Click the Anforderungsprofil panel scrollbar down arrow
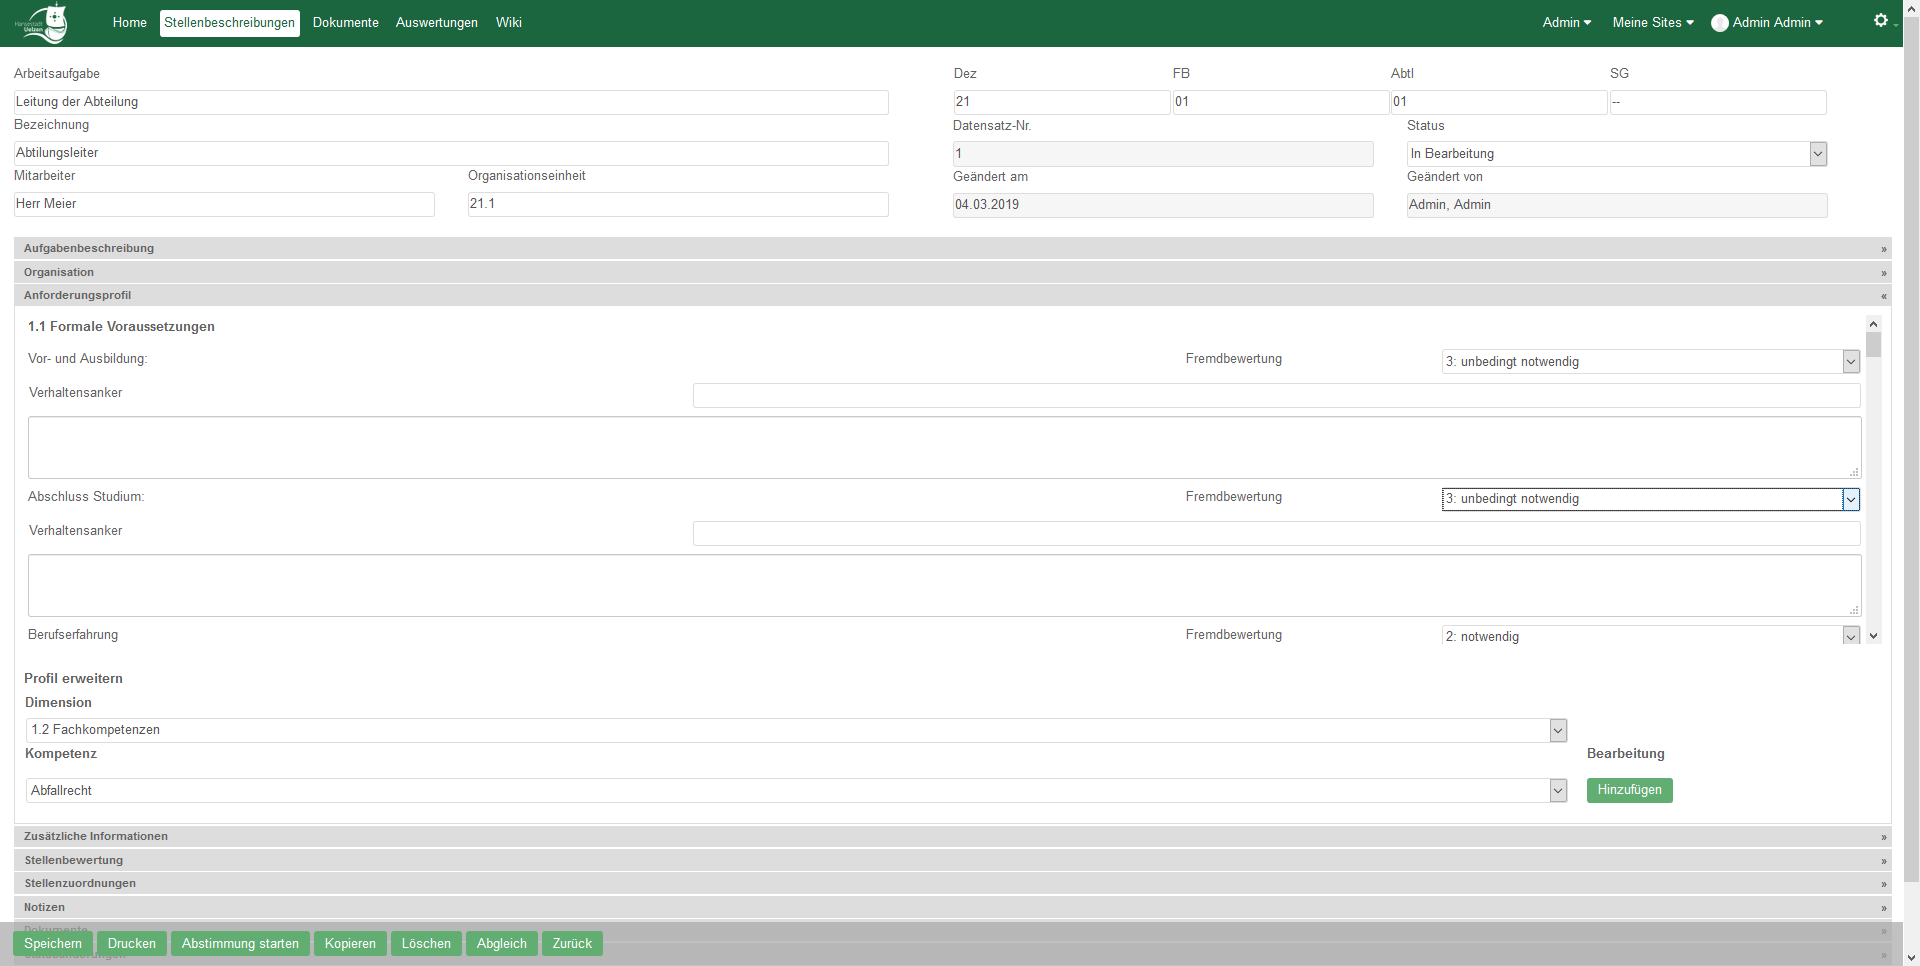 tap(1873, 636)
